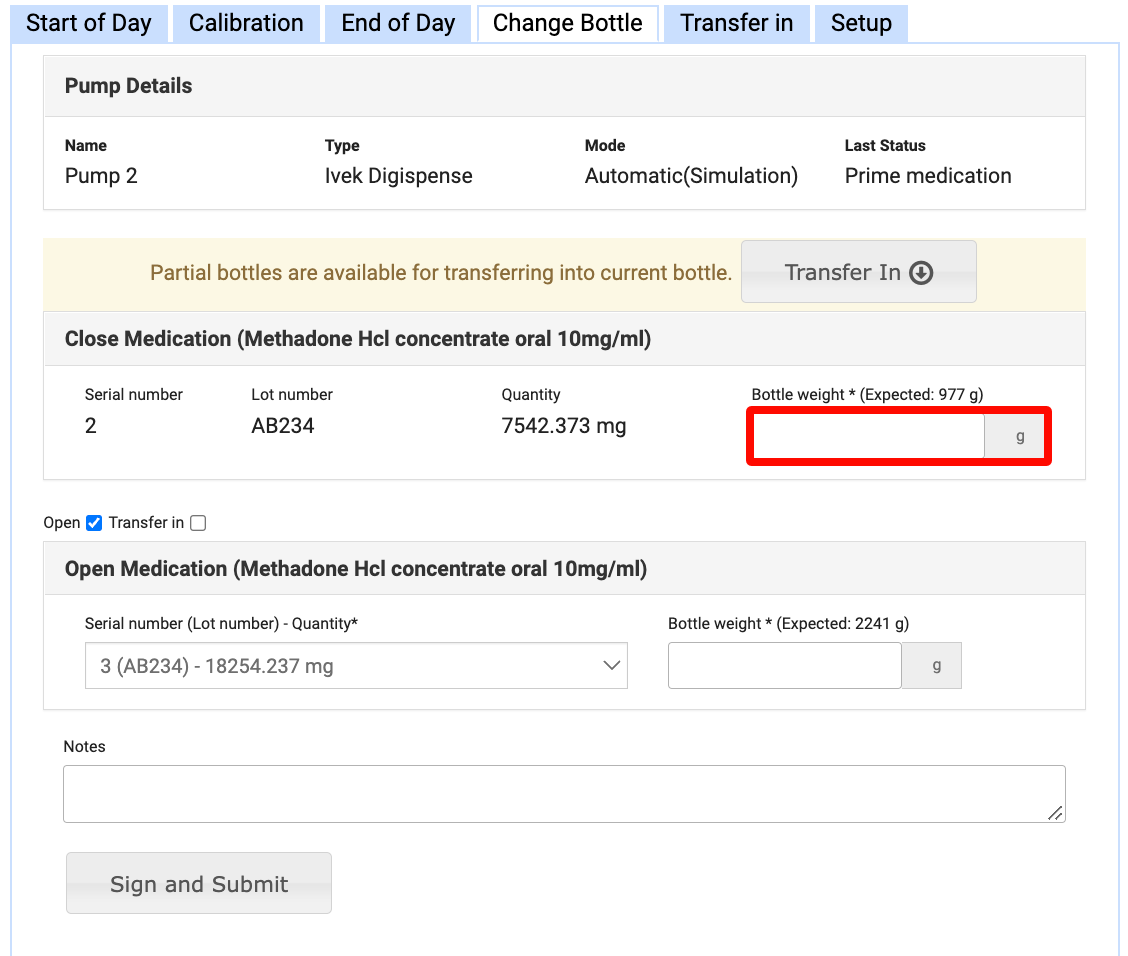The height and width of the screenshot is (956, 1128).
Task: Open the Serial number (Lot number) dropdown
Action: pyautogui.click(x=356, y=666)
